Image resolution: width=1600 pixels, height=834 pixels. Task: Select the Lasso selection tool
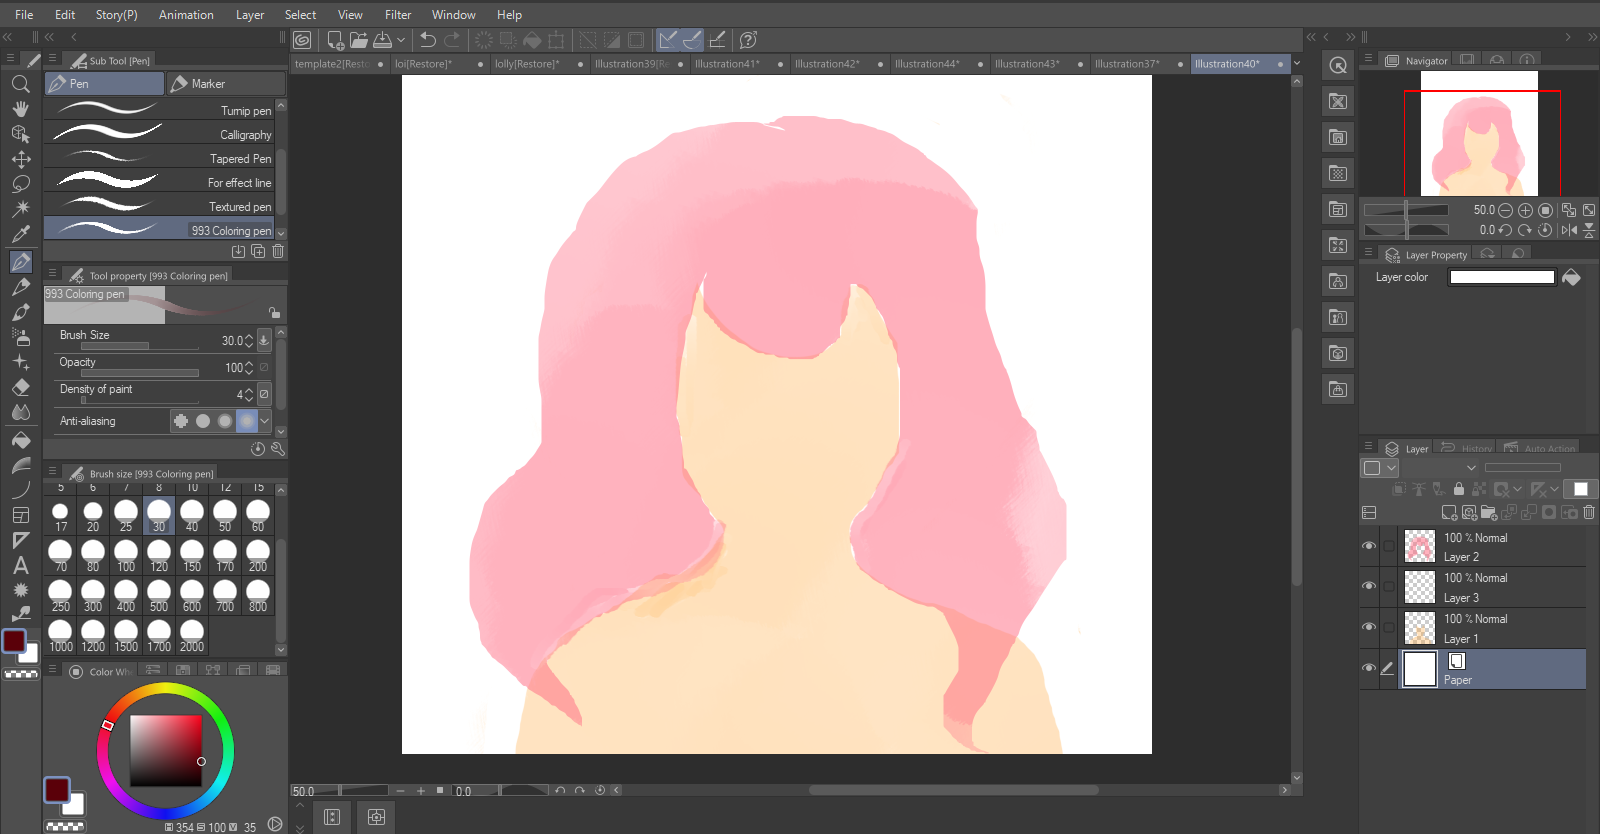click(20, 184)
